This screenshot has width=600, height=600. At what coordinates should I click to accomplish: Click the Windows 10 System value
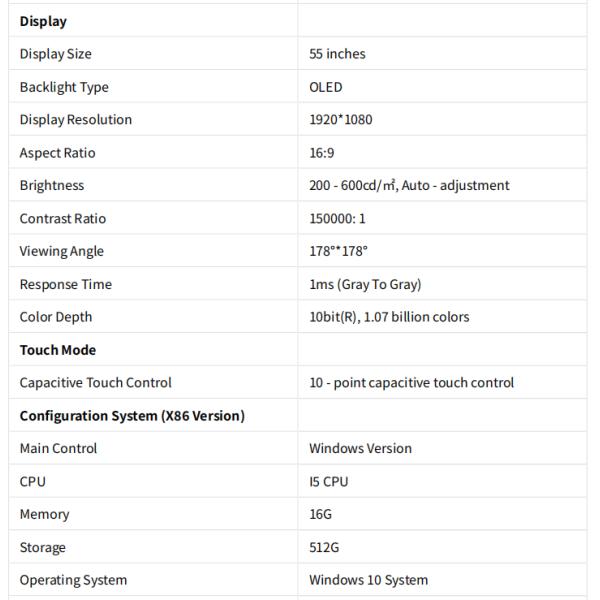click(x=368, y=580)
